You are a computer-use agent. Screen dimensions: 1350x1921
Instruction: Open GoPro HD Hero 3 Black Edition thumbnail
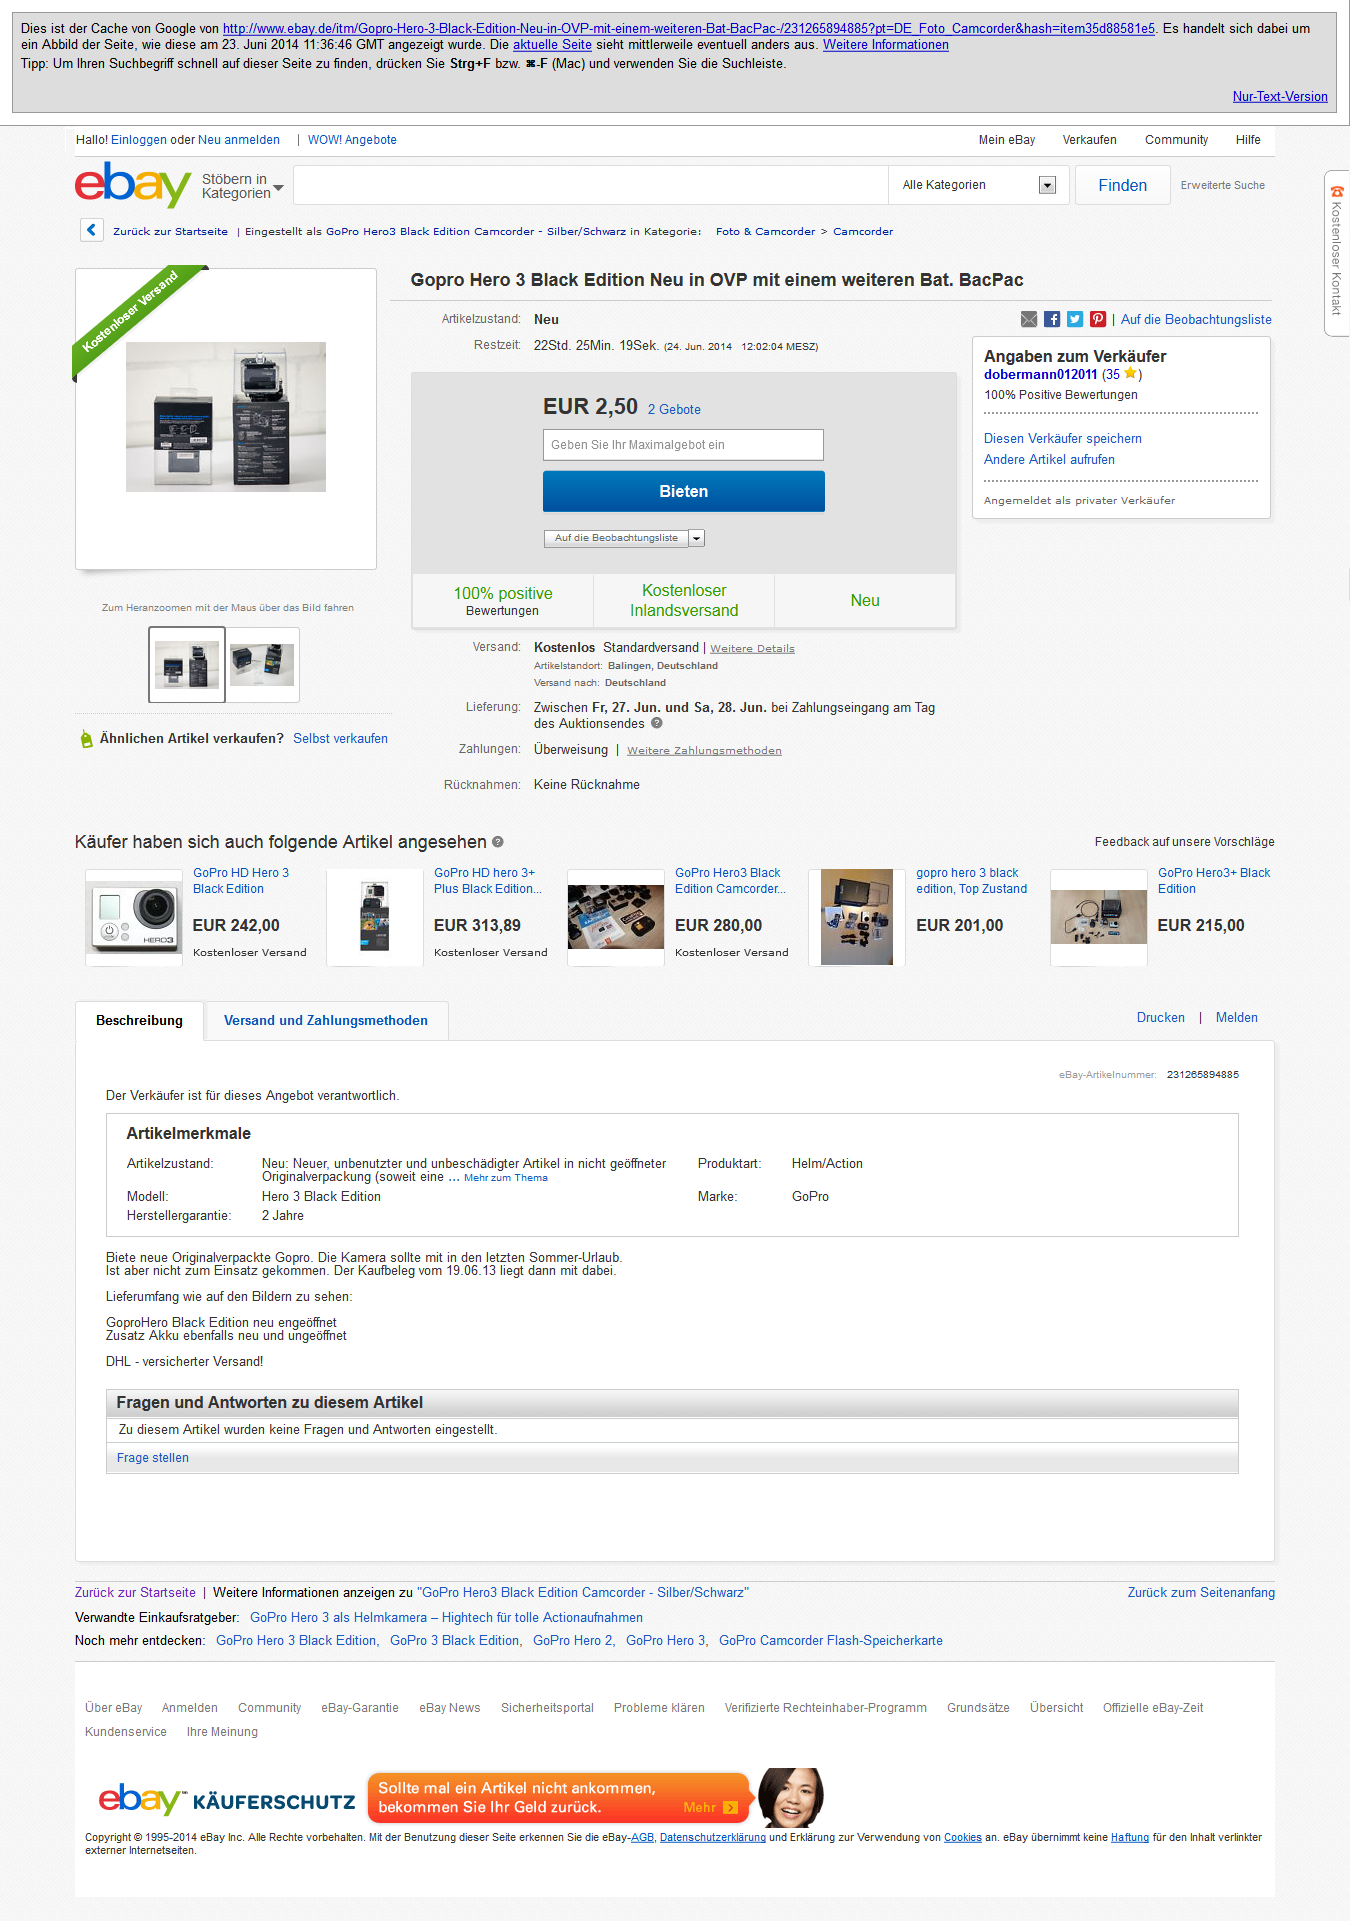pos(134,917)
